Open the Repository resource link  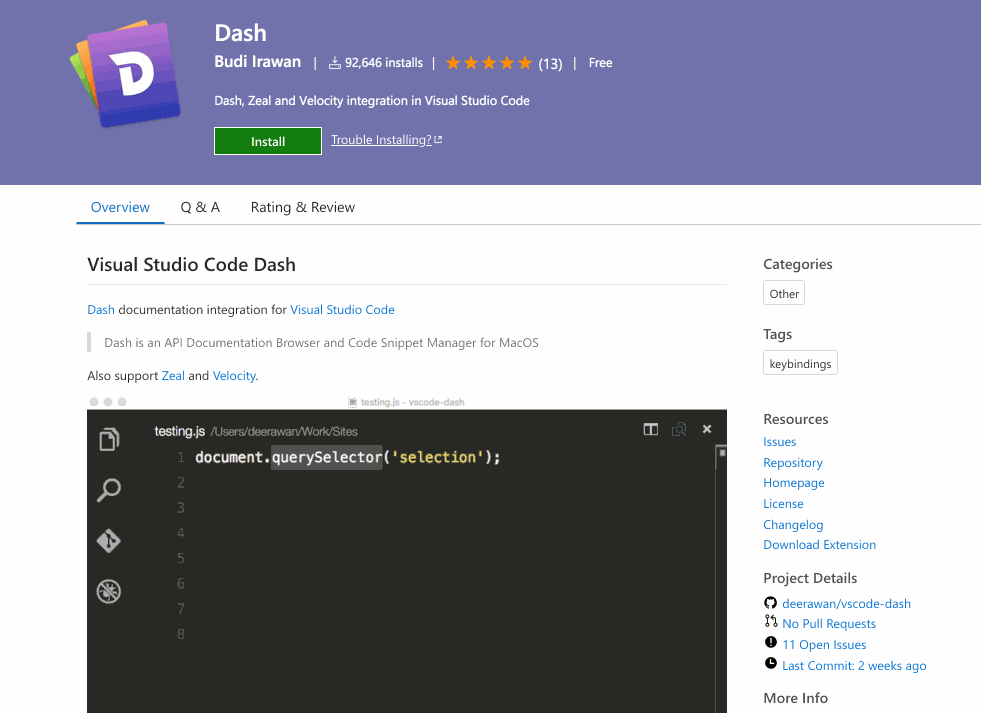tap(793, 462)
